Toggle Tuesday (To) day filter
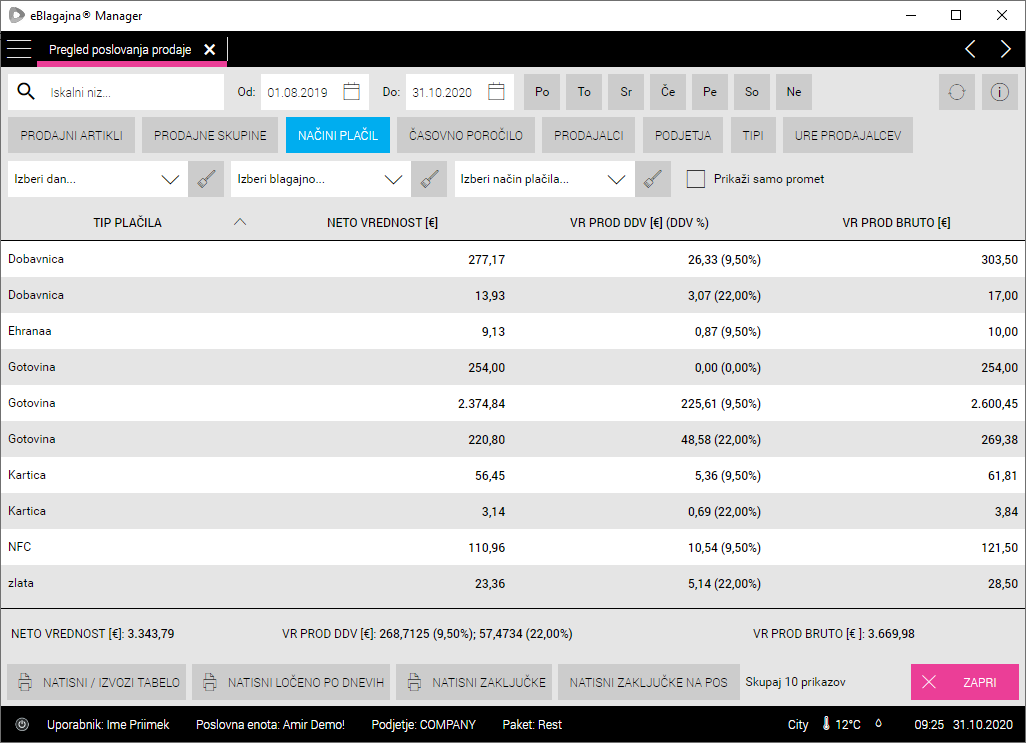1026x743 pixels. (x=584, y=92)
